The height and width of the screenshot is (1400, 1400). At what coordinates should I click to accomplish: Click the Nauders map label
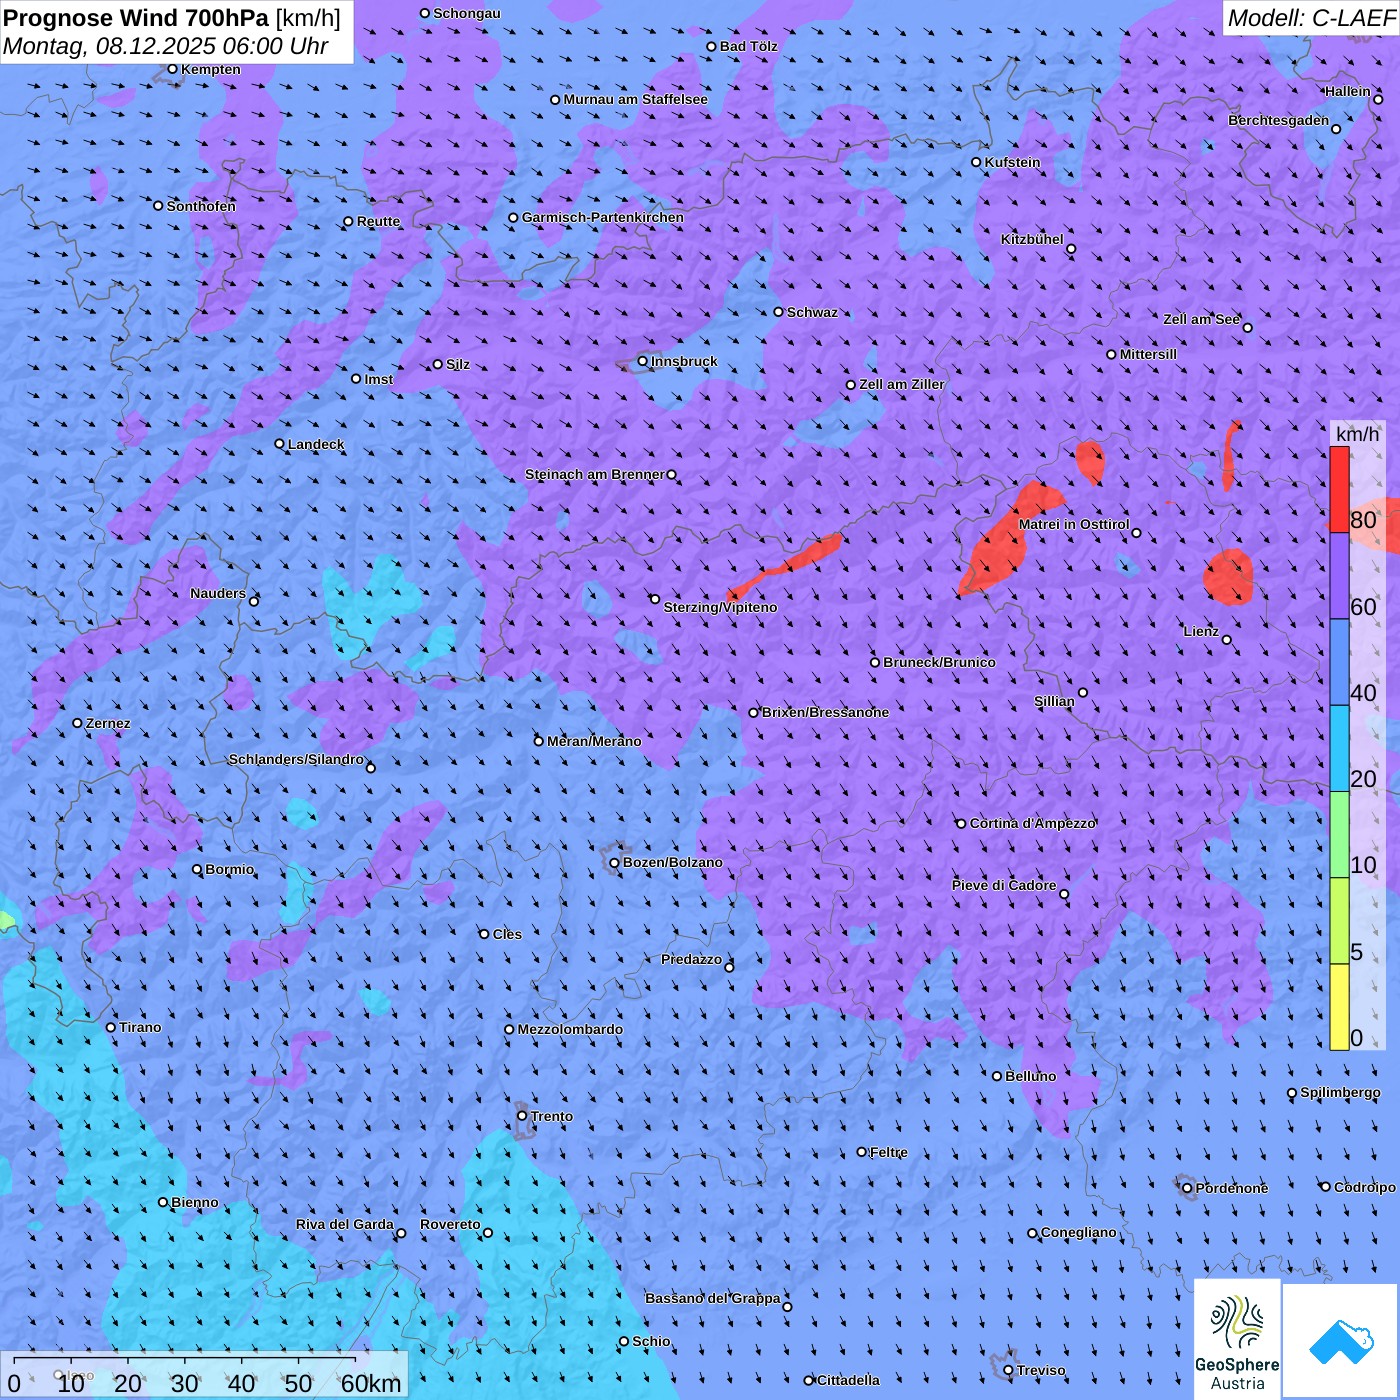(218, 593)
